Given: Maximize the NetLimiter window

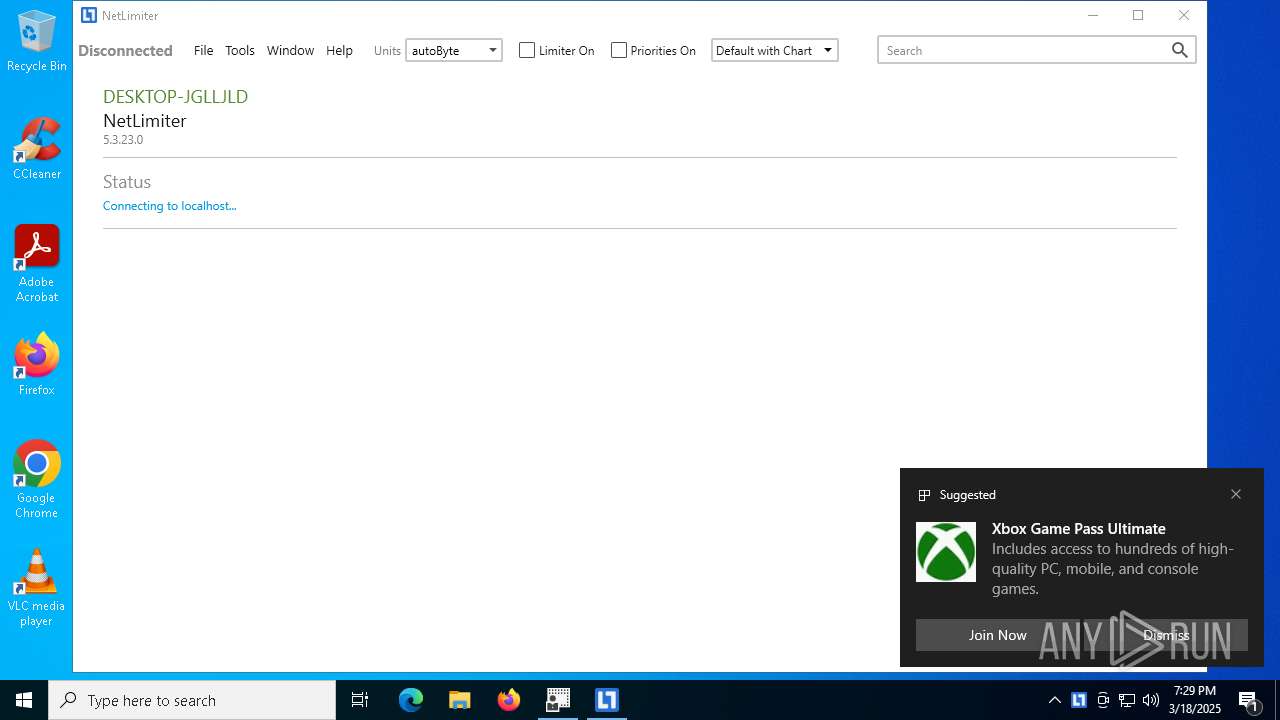Looking at the screenshot, I should click(1138, 15).
